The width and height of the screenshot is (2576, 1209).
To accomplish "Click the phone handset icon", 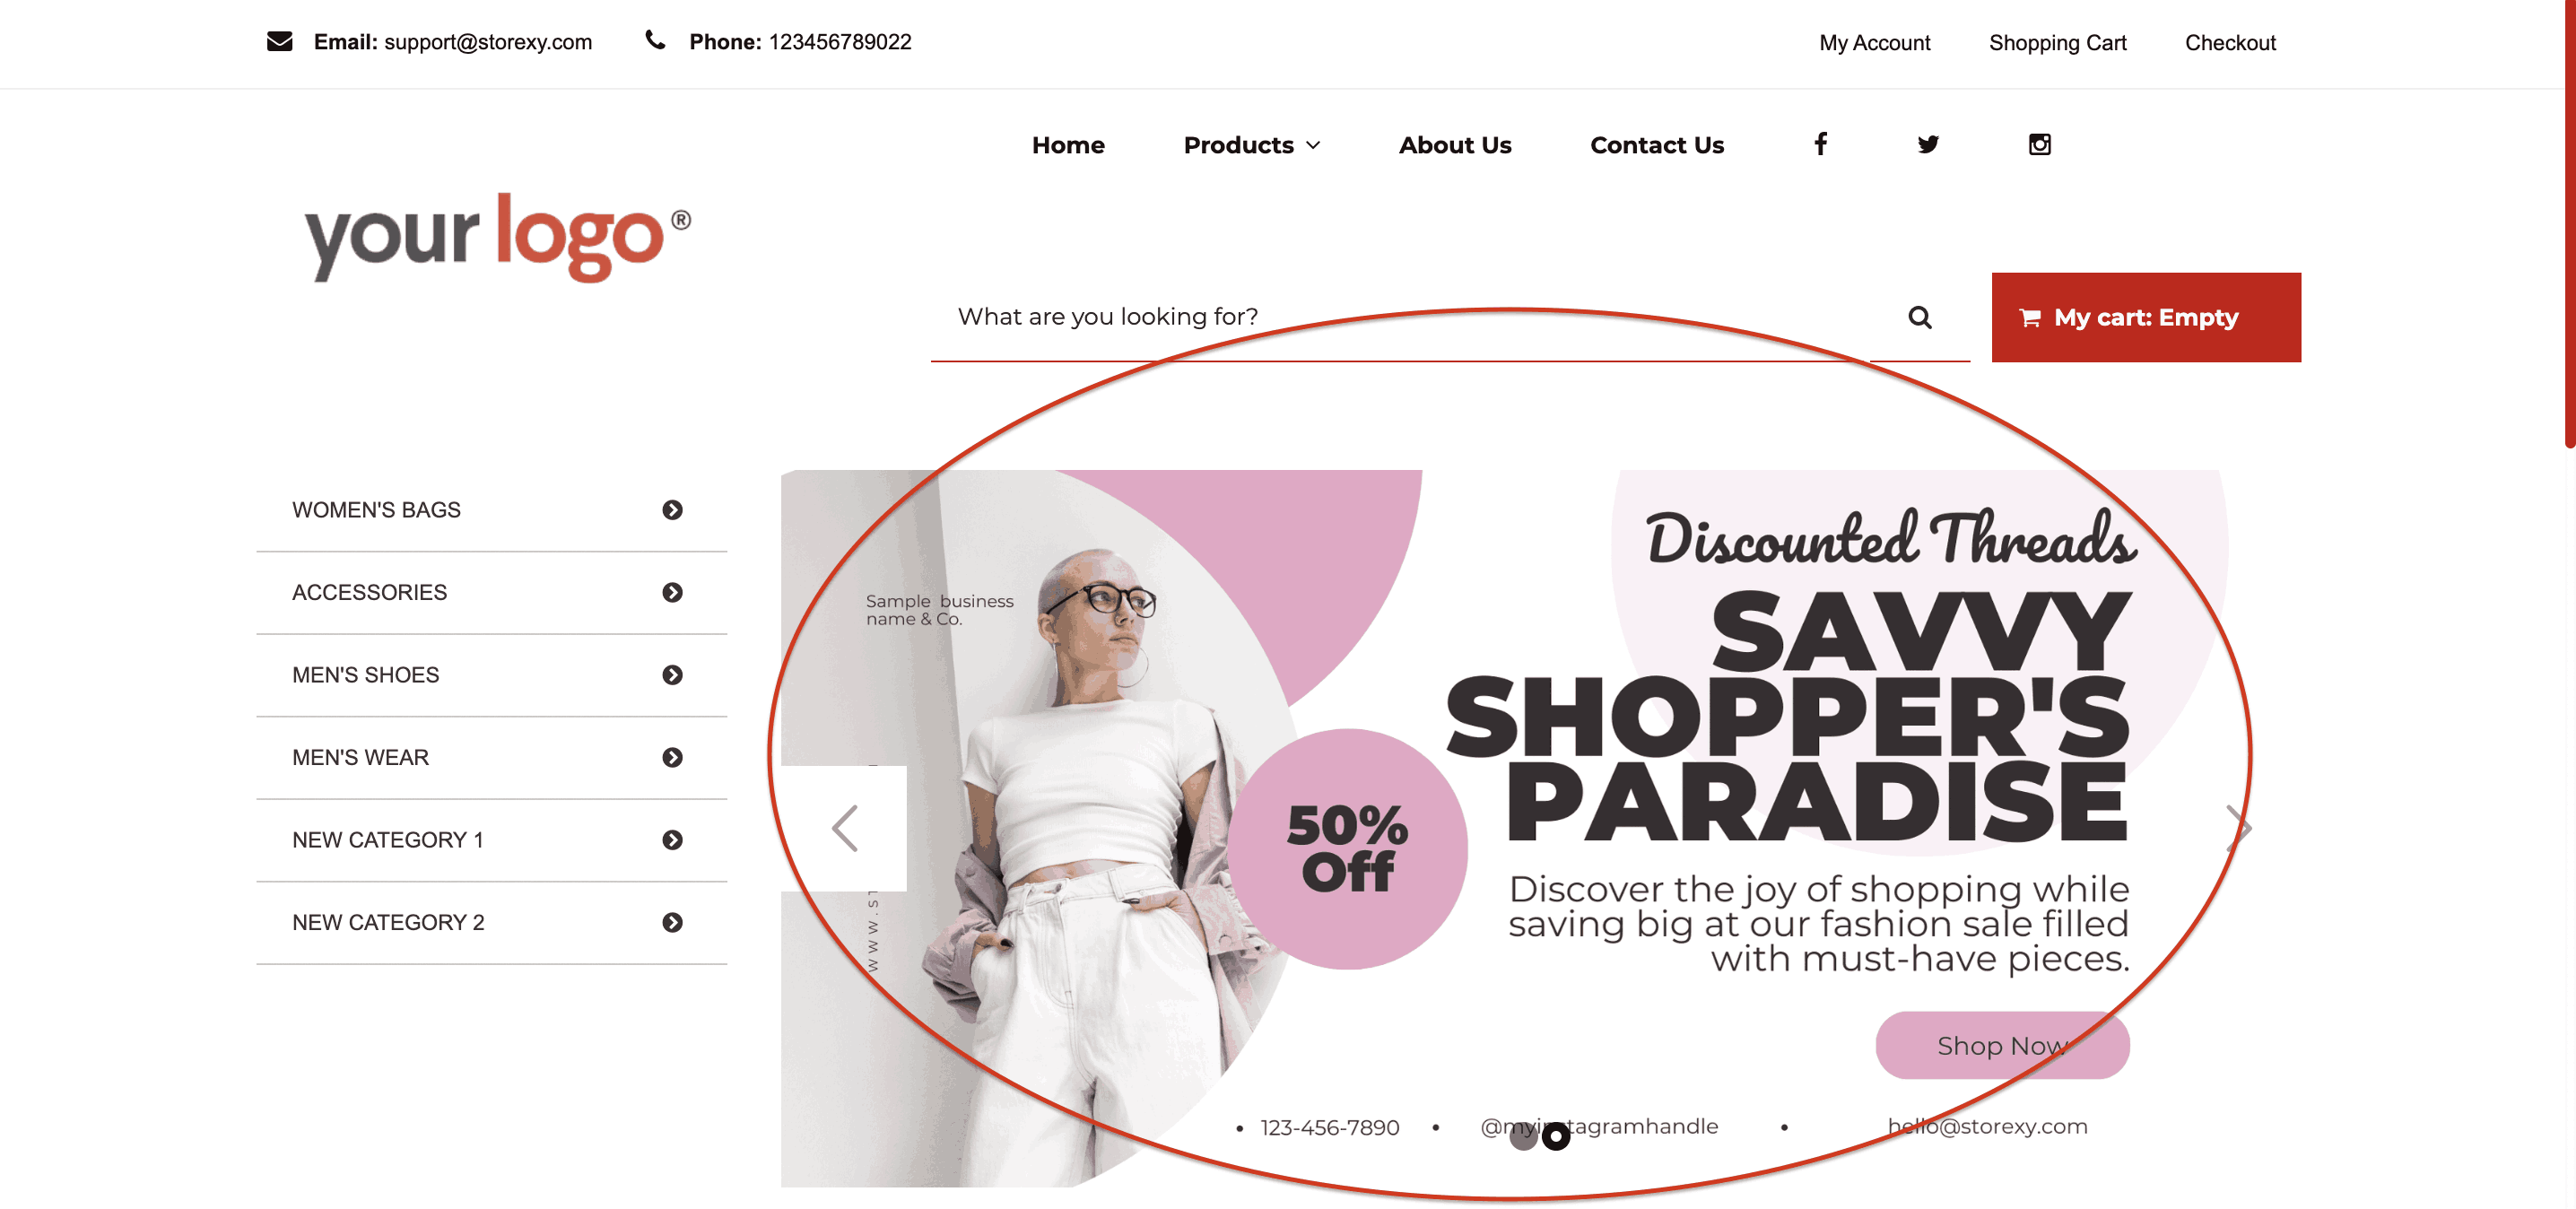I will (x=655, y=40).
